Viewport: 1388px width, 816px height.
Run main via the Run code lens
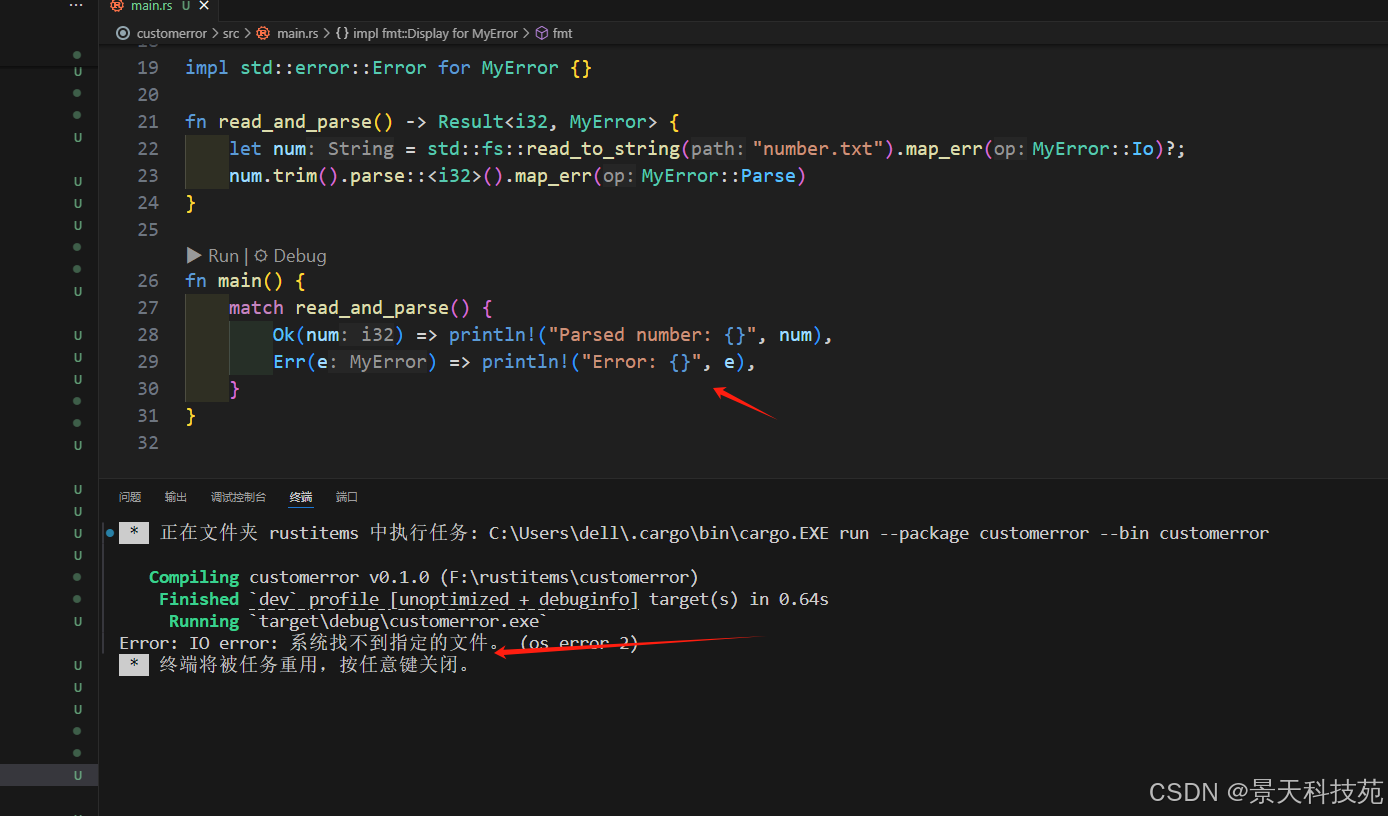[213, 256]
